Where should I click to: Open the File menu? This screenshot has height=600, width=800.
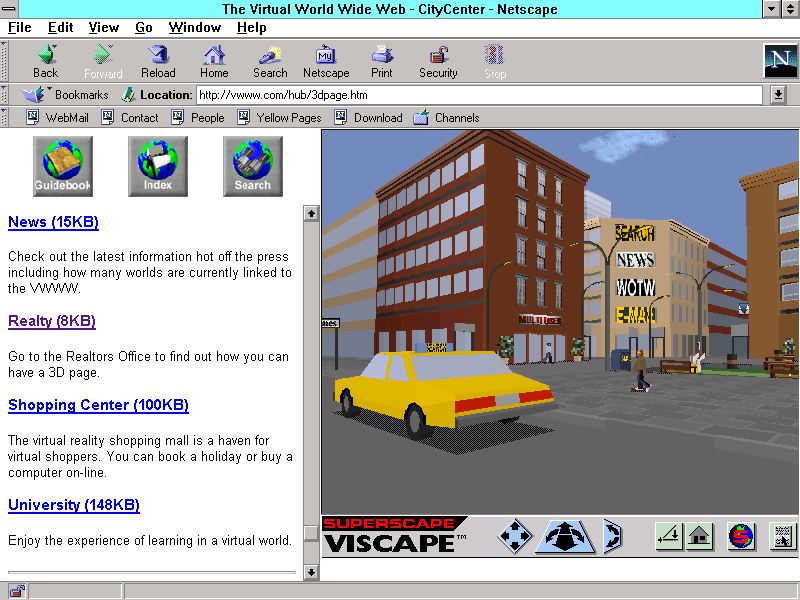[19, 28]
